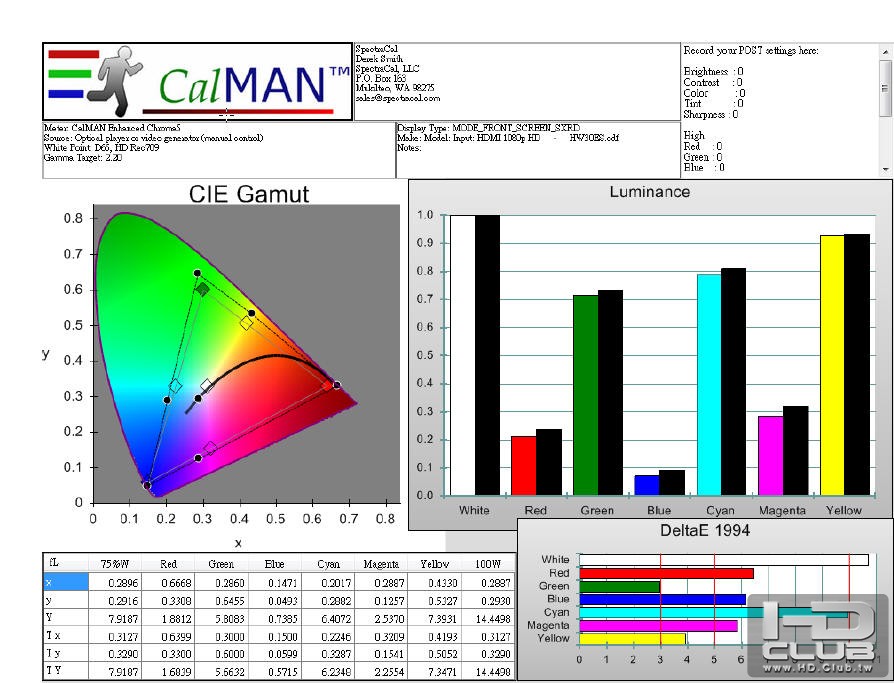Click the '100W' column header
This screenshot has width=894, height=683.
pyautogui.click(x=488, y=563)
